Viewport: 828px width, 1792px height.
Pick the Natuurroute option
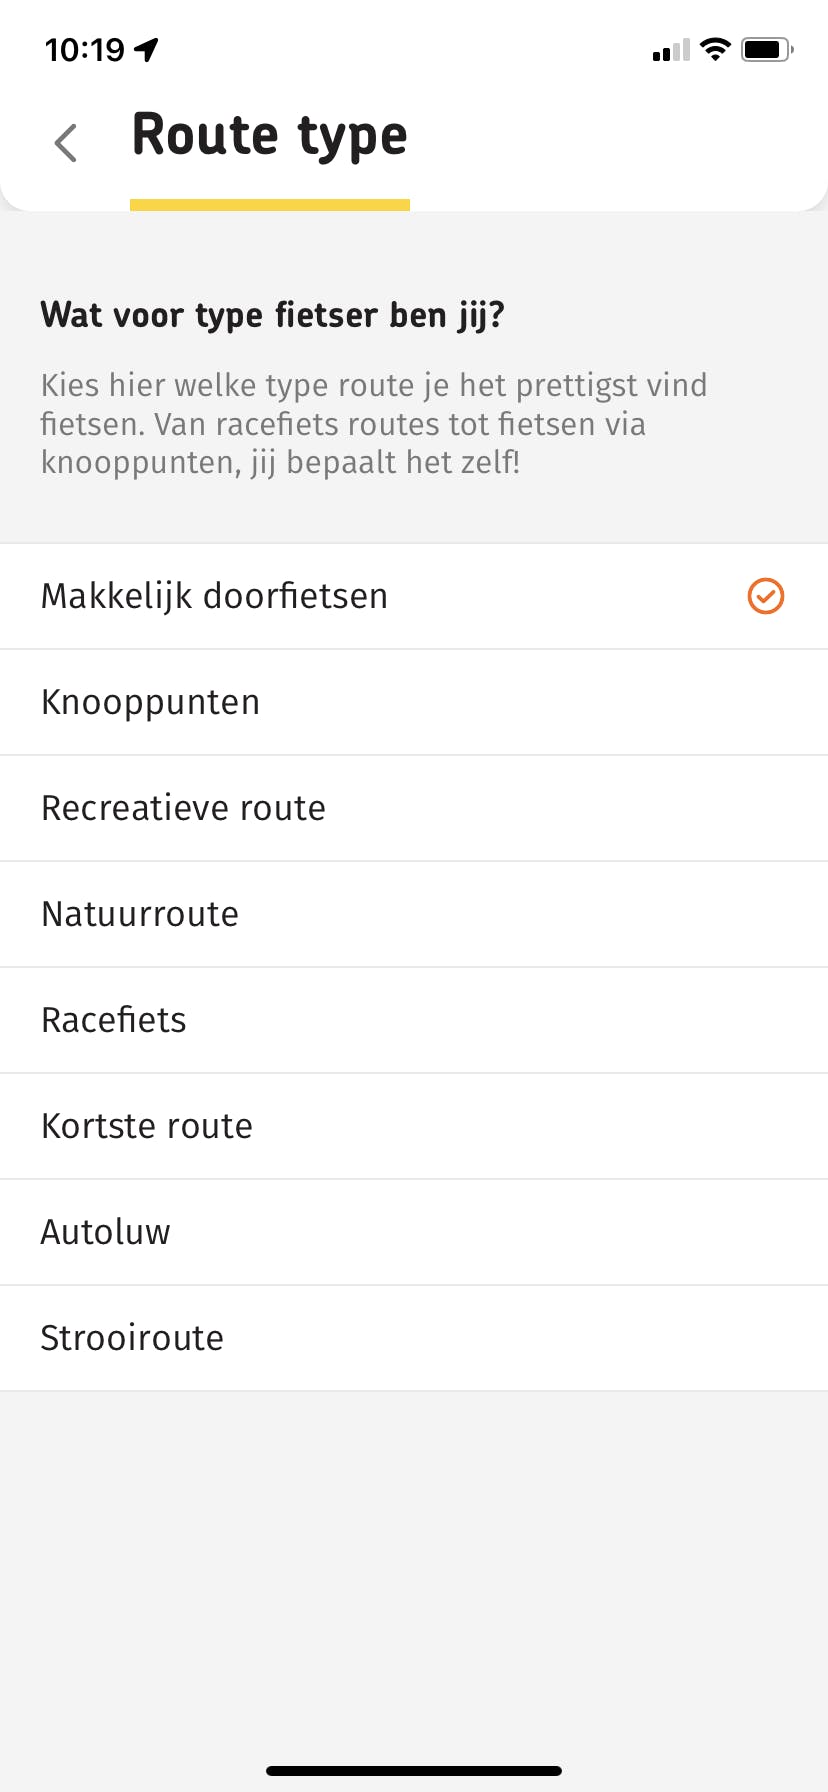tap(140, 914)
